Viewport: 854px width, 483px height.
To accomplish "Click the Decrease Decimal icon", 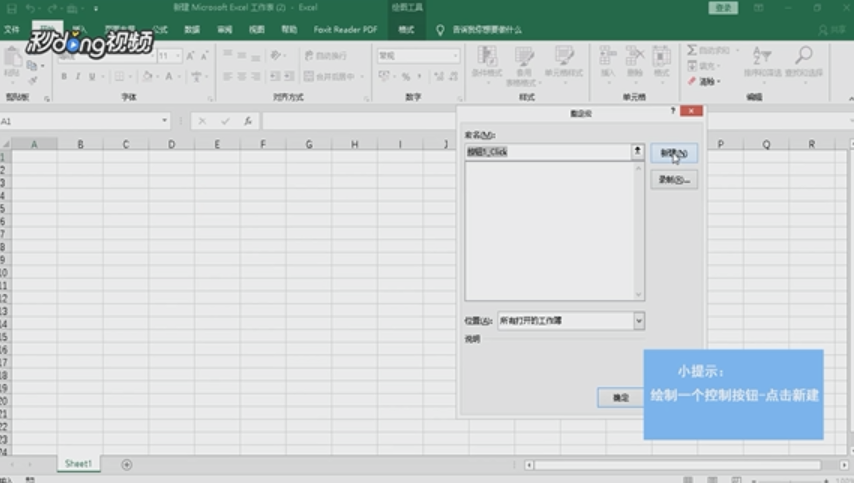I will click(x=453, y=77).
